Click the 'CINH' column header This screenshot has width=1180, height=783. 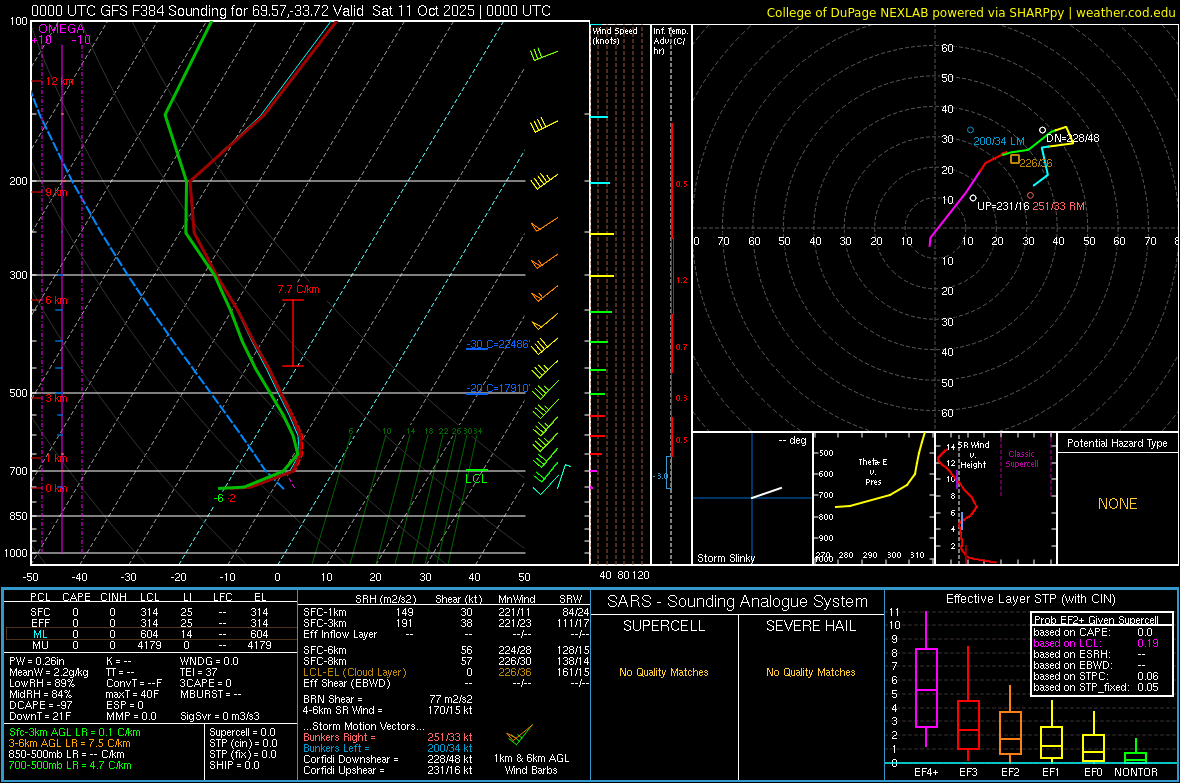click(x=114, y=597)
